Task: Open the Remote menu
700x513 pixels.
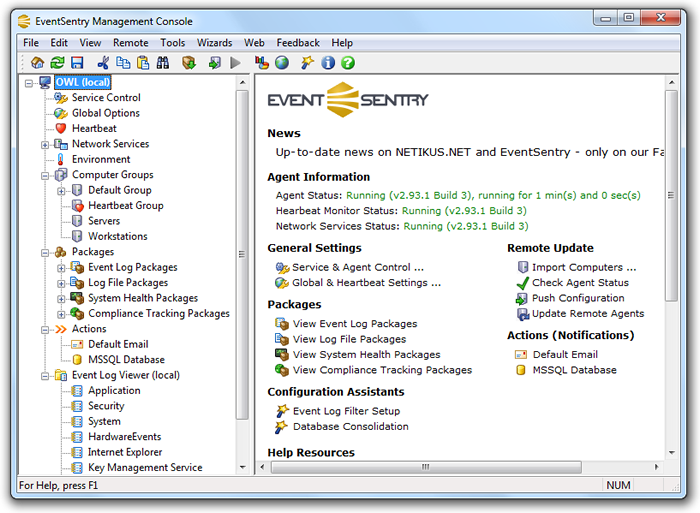Action: tap(130, 43)
